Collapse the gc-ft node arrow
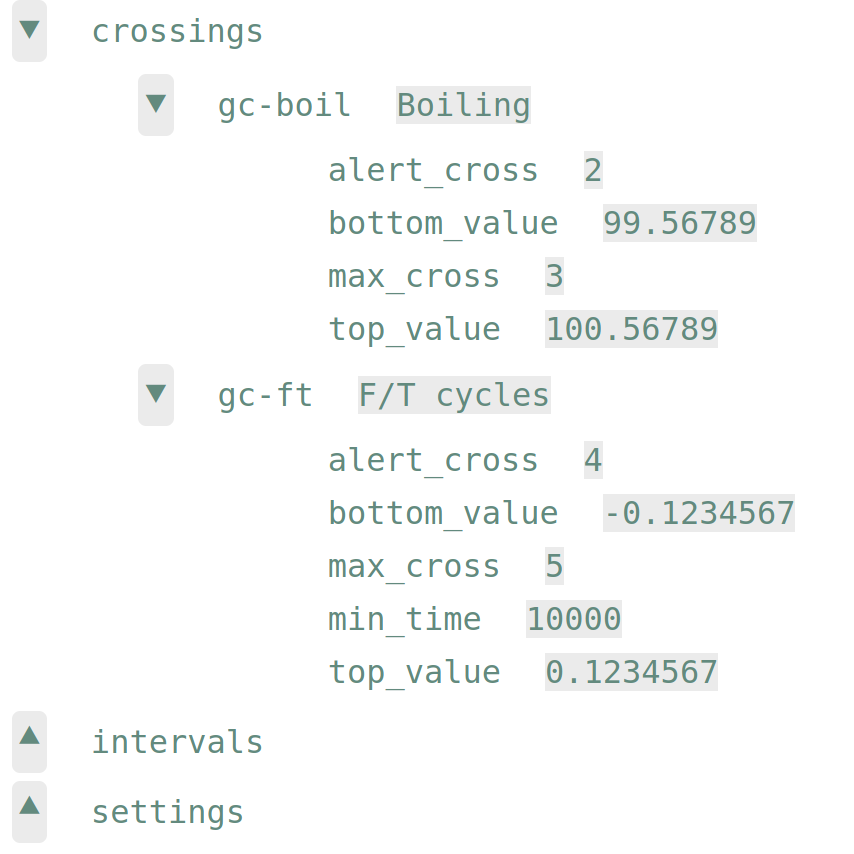The height and width of the screenshot is (854, 854). [156, 394]
